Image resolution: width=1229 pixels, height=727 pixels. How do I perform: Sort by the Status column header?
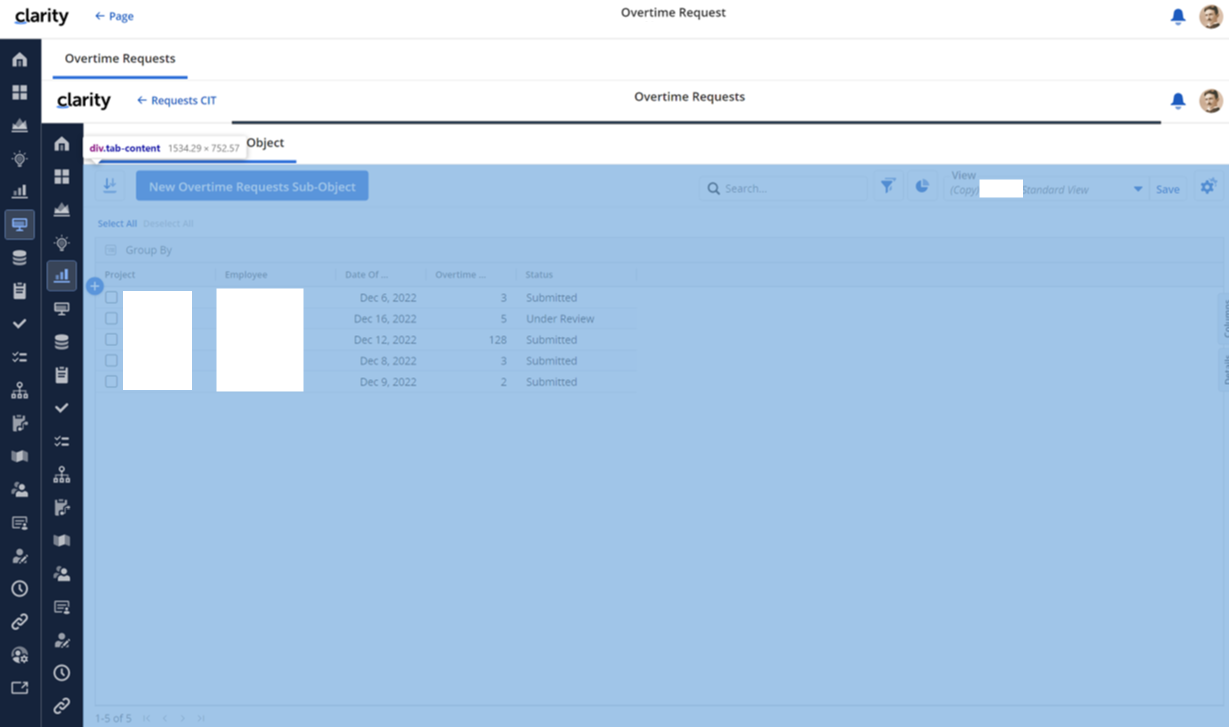coord(539,275)
